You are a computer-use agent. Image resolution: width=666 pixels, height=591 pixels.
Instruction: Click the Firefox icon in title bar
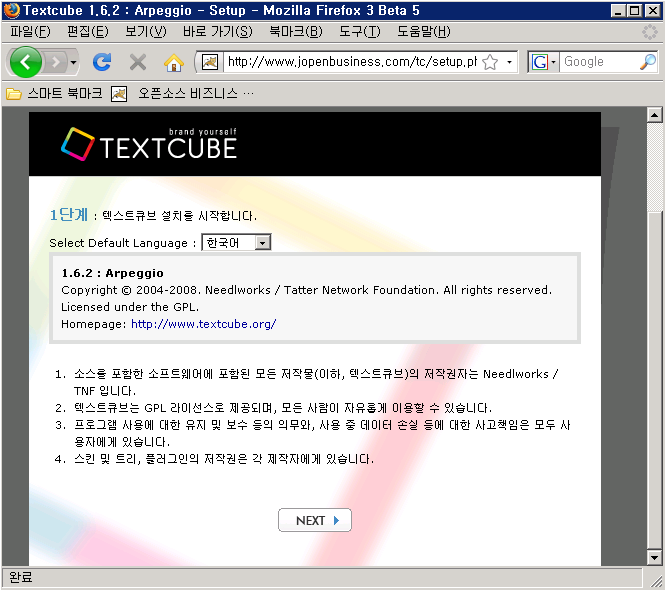(11, 10)
